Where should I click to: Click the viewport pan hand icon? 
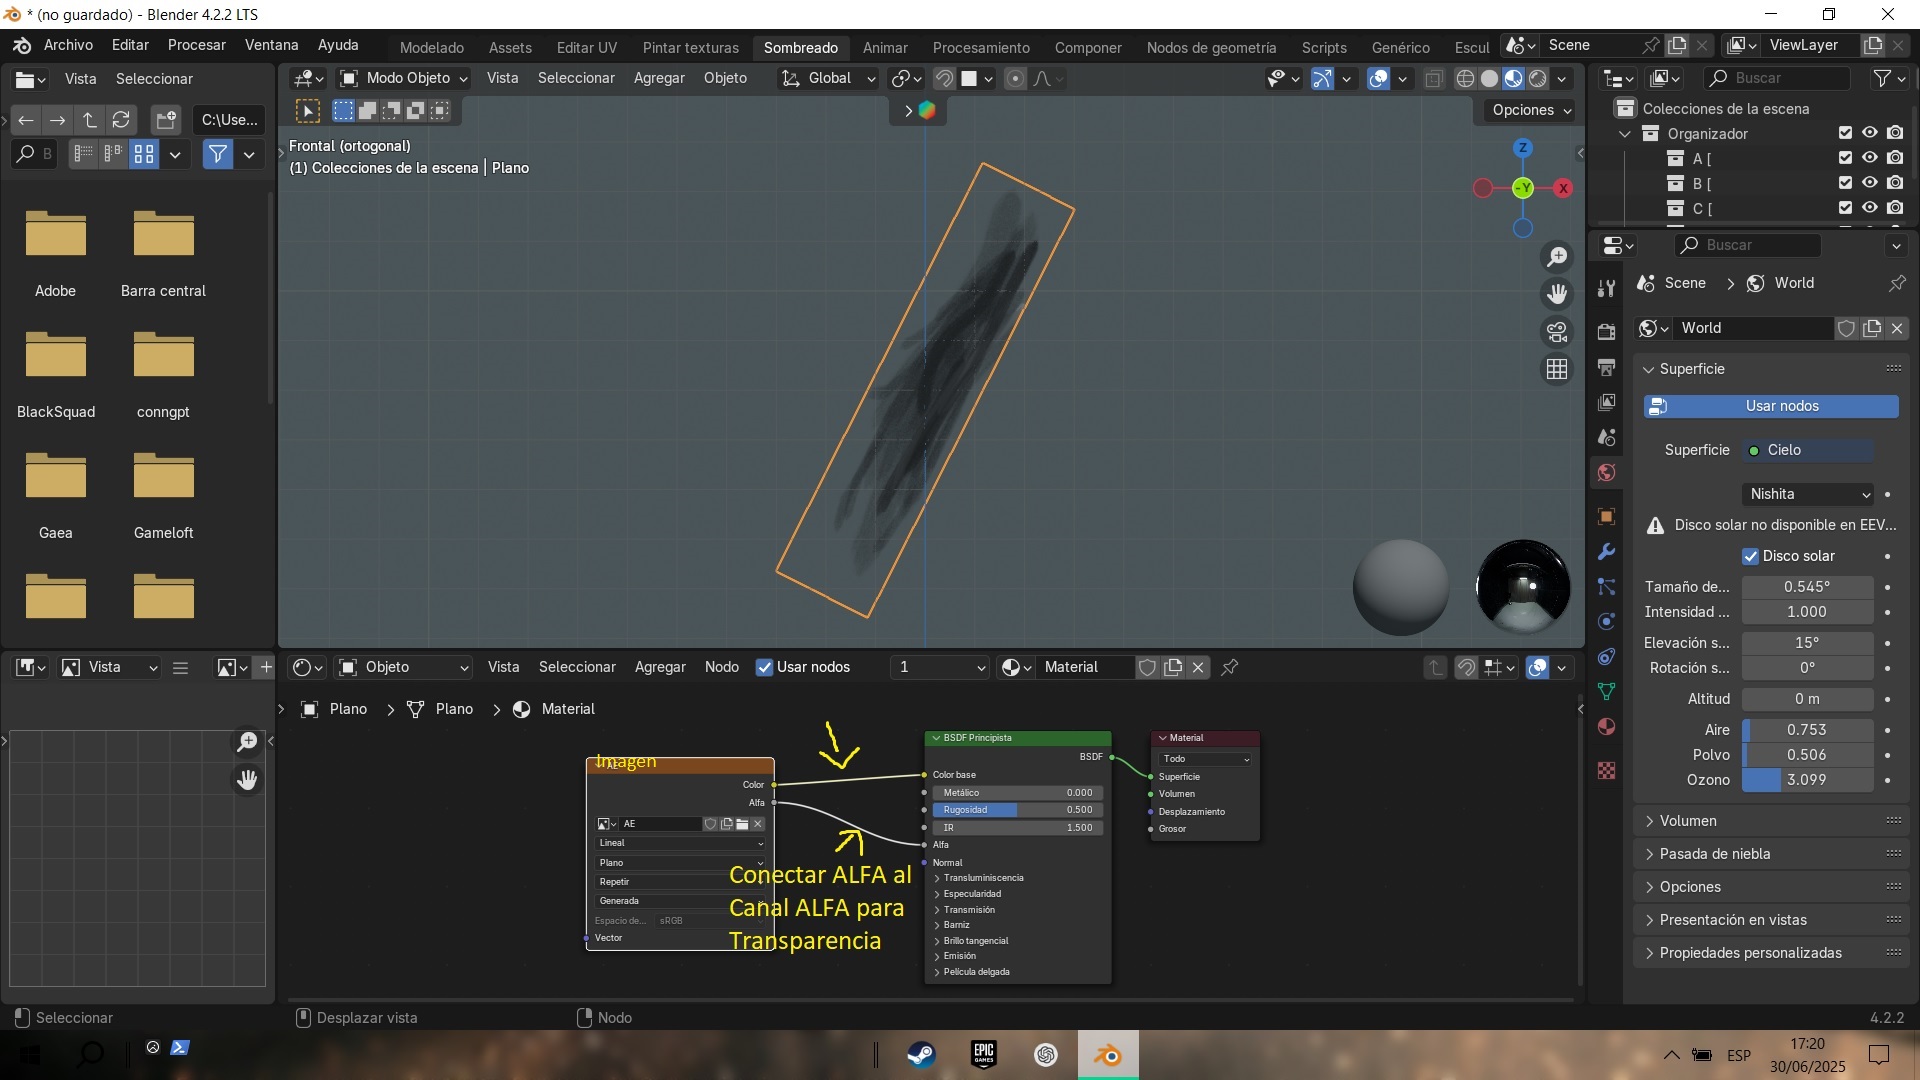[x=1557, y=294]
